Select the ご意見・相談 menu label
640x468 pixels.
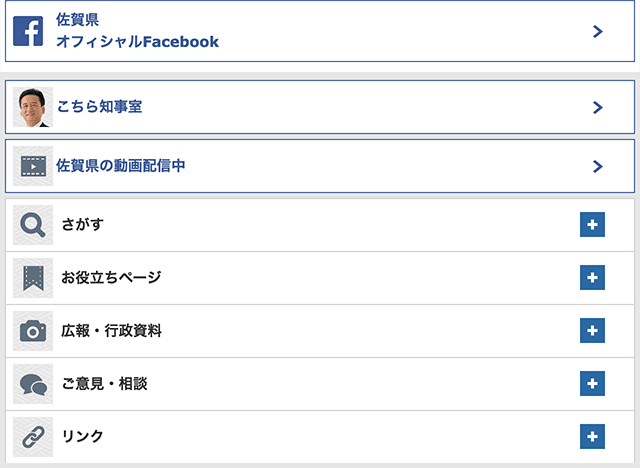click(104, 384)
